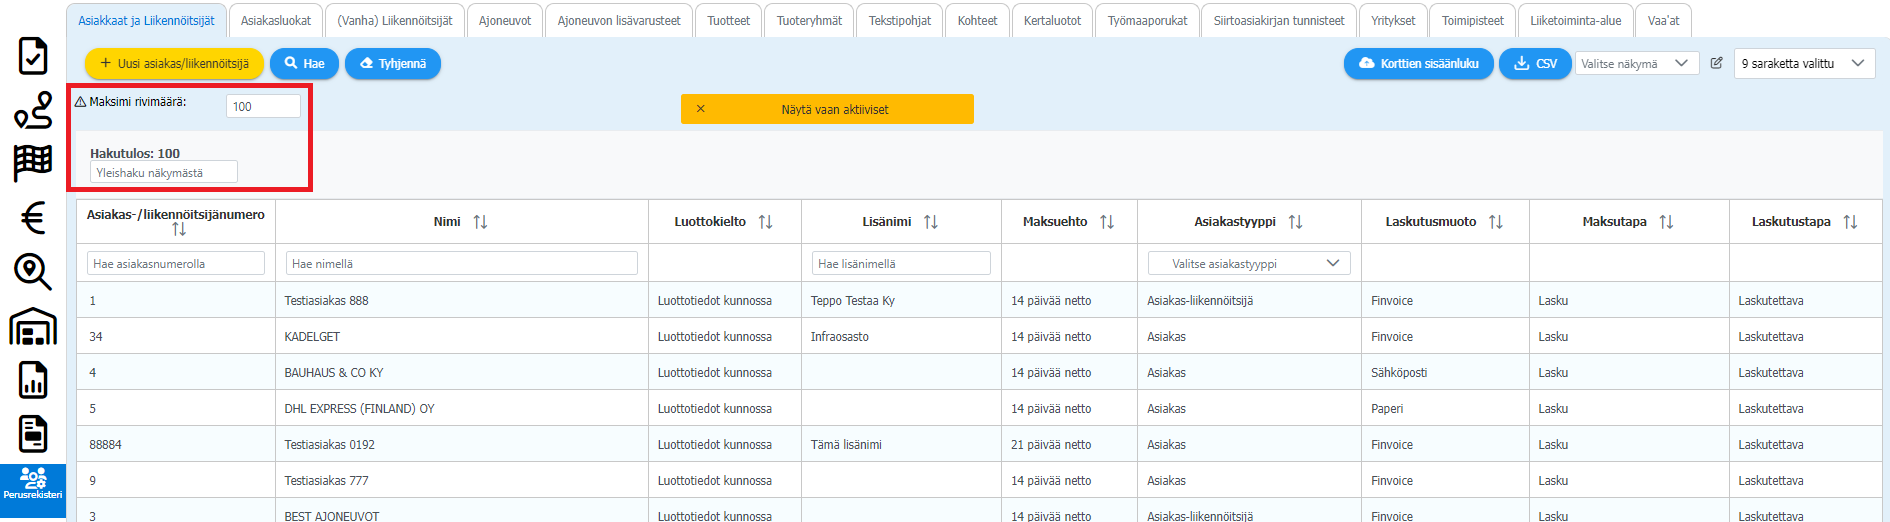1890x522 pixels.
Task: Dismiss the Näytä vaan aktiiviset filter
Action: 700,109
